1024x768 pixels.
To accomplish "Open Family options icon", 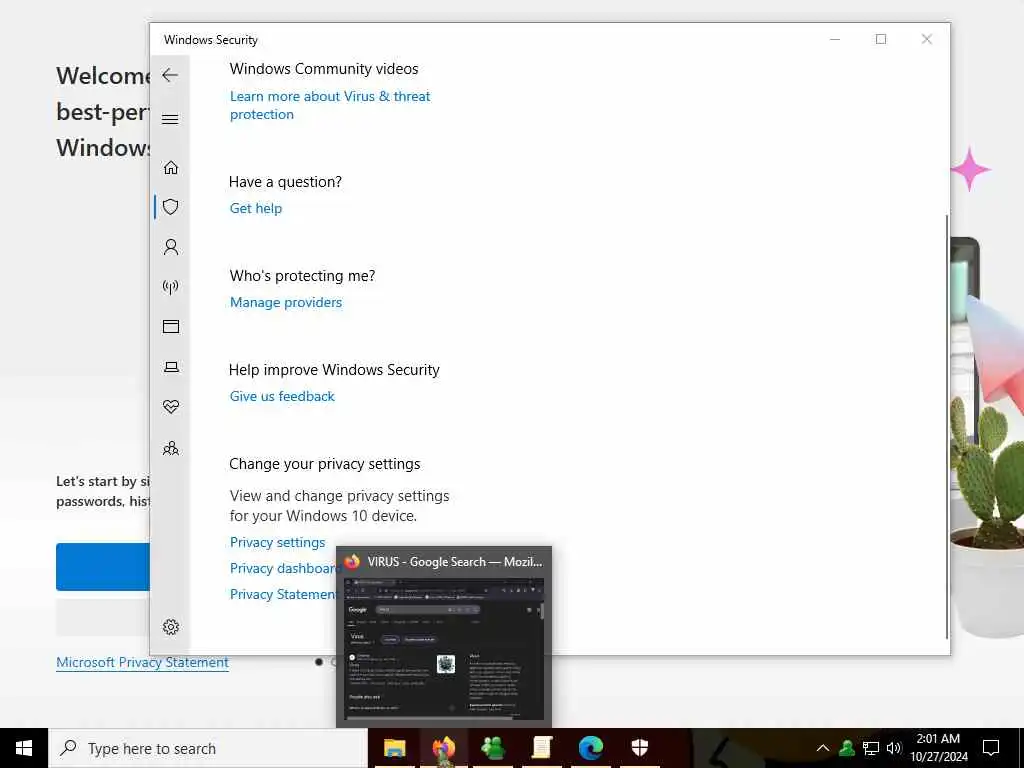I will [170, 448].
